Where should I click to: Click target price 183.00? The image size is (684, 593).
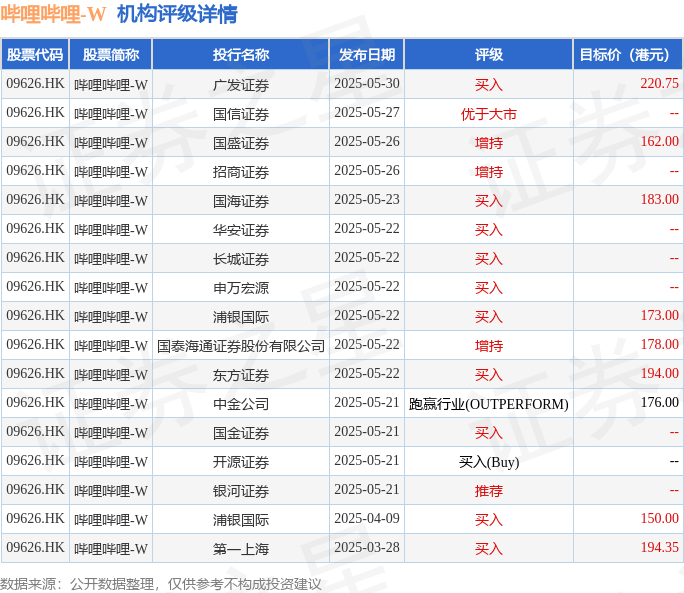[659, 199]
